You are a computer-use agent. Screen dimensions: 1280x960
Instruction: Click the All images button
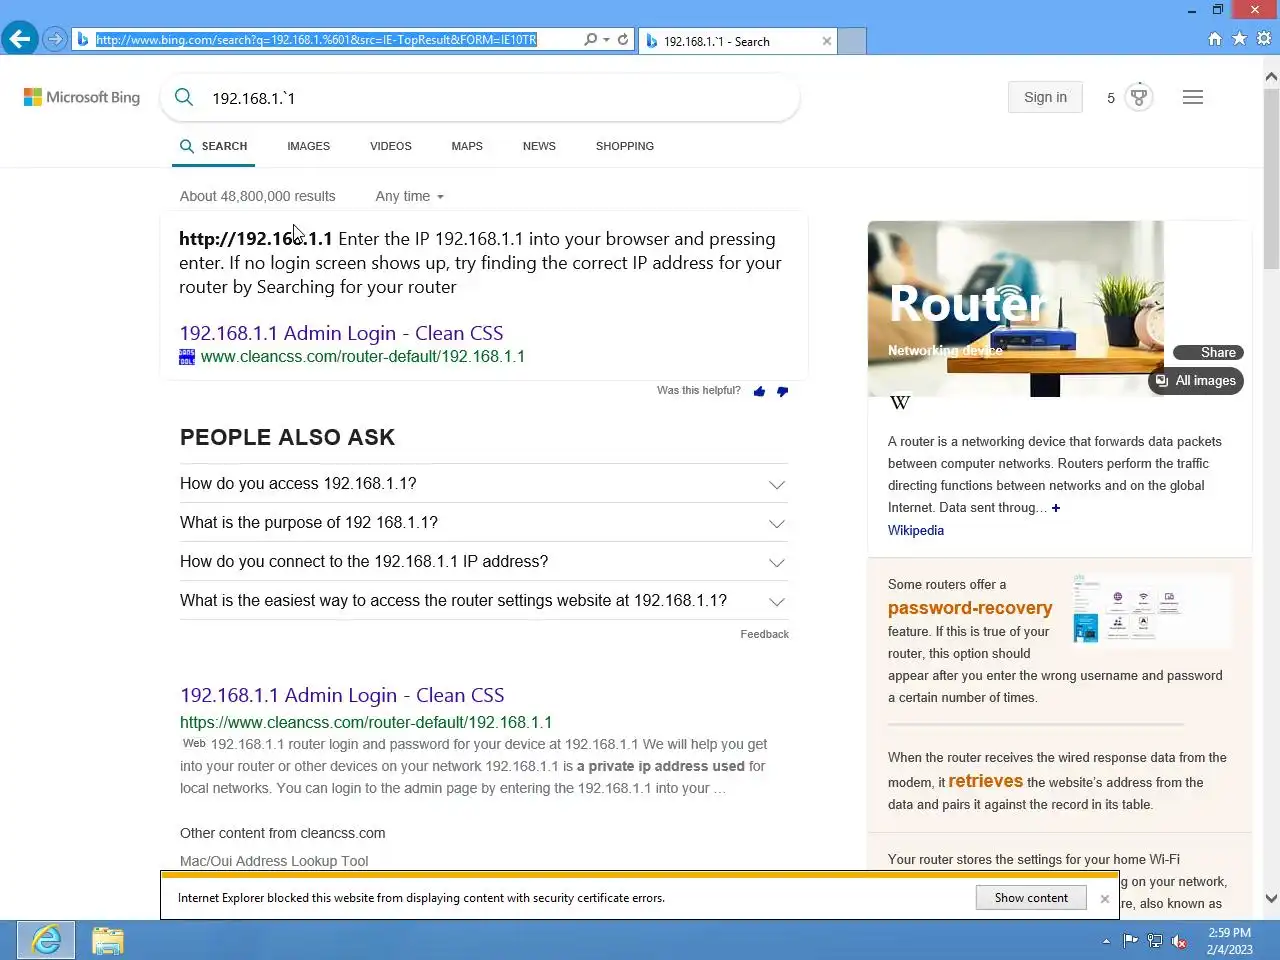pyautogui.click(x=1196, y=381)
